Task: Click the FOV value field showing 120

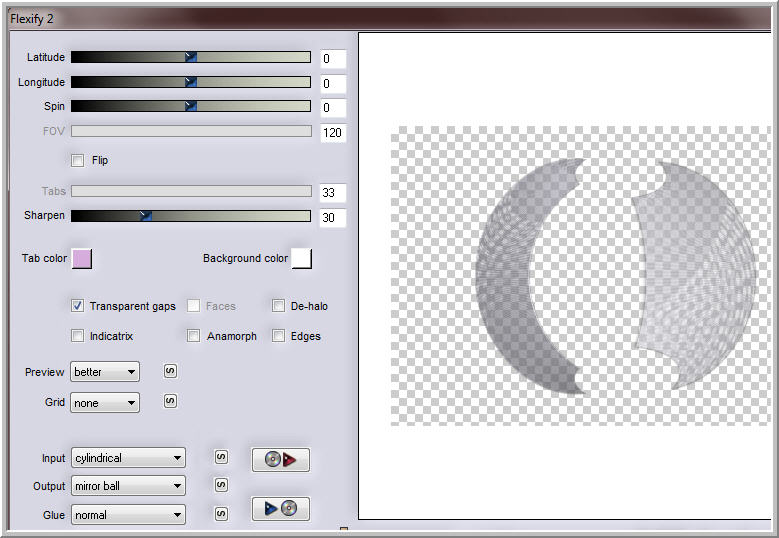Action: click(x=333, y=133)
